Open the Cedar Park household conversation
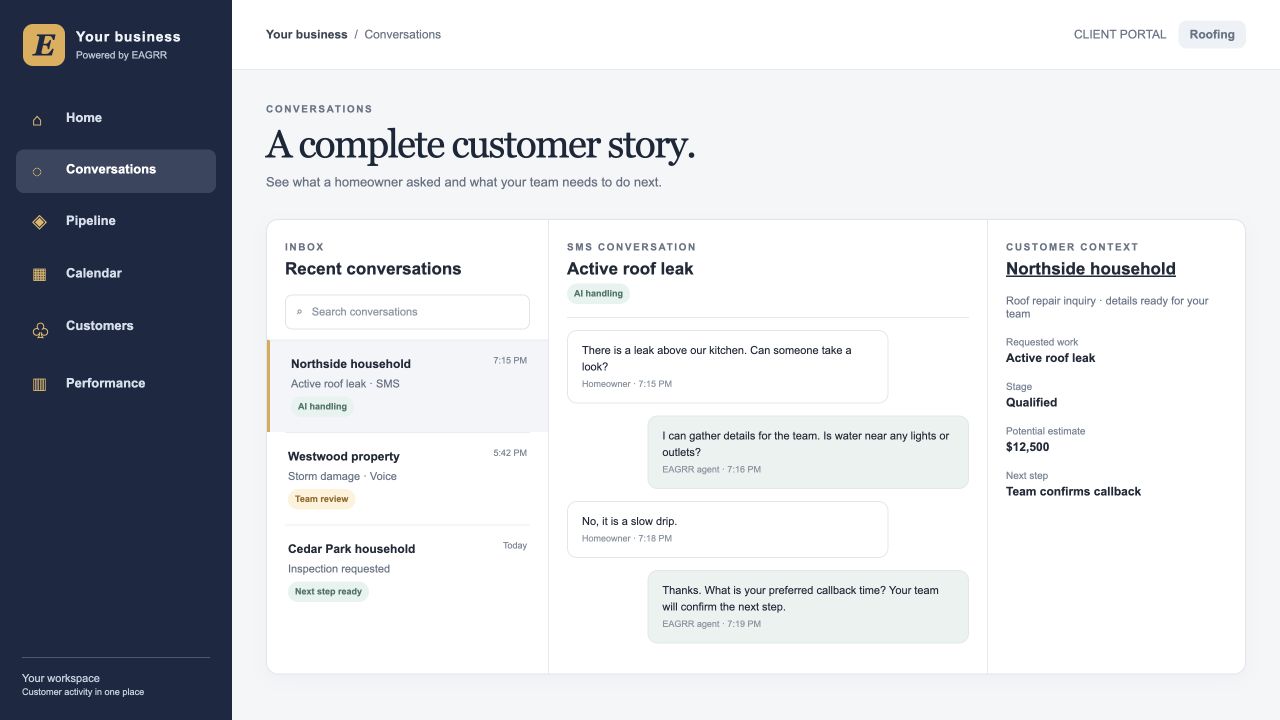 [x=408, y=571]
